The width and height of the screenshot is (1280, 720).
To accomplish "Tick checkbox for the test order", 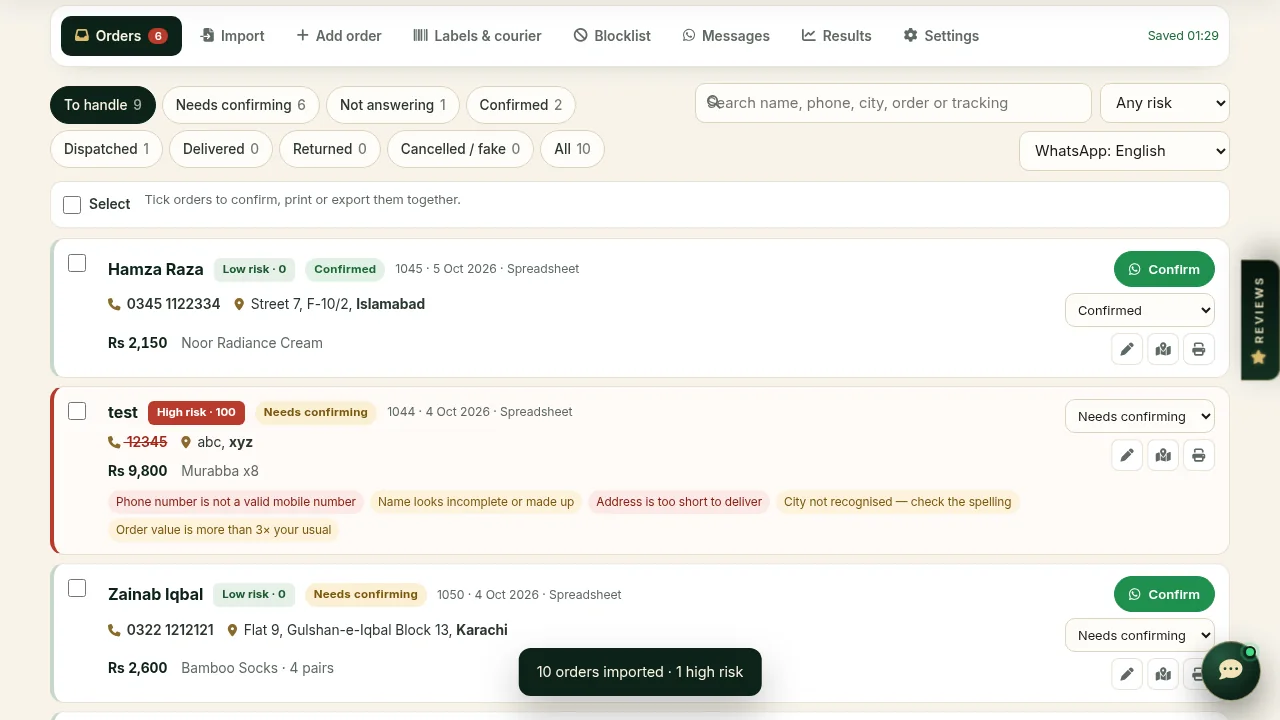I will point(77,411).
